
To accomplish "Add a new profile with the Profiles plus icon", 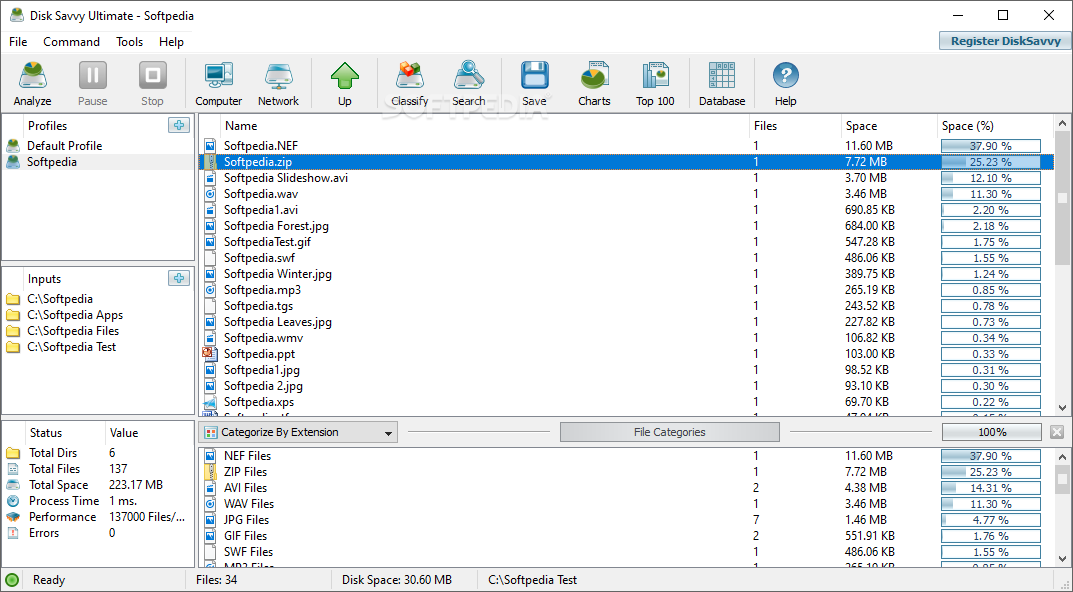I will [179, 125].
